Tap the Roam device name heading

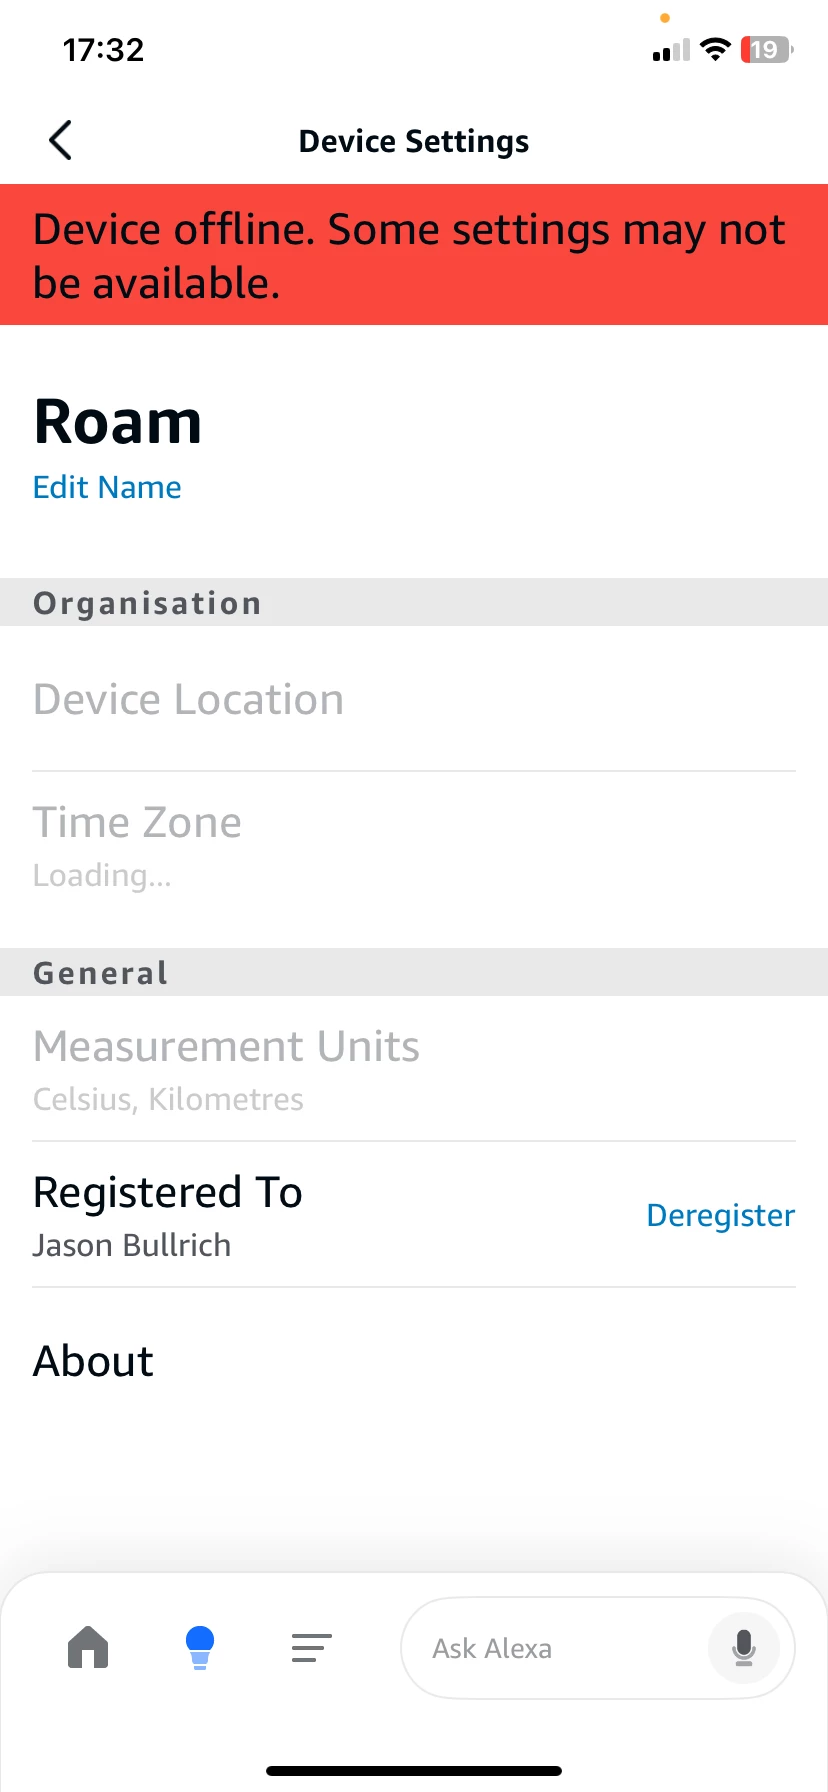pos(118,421)
